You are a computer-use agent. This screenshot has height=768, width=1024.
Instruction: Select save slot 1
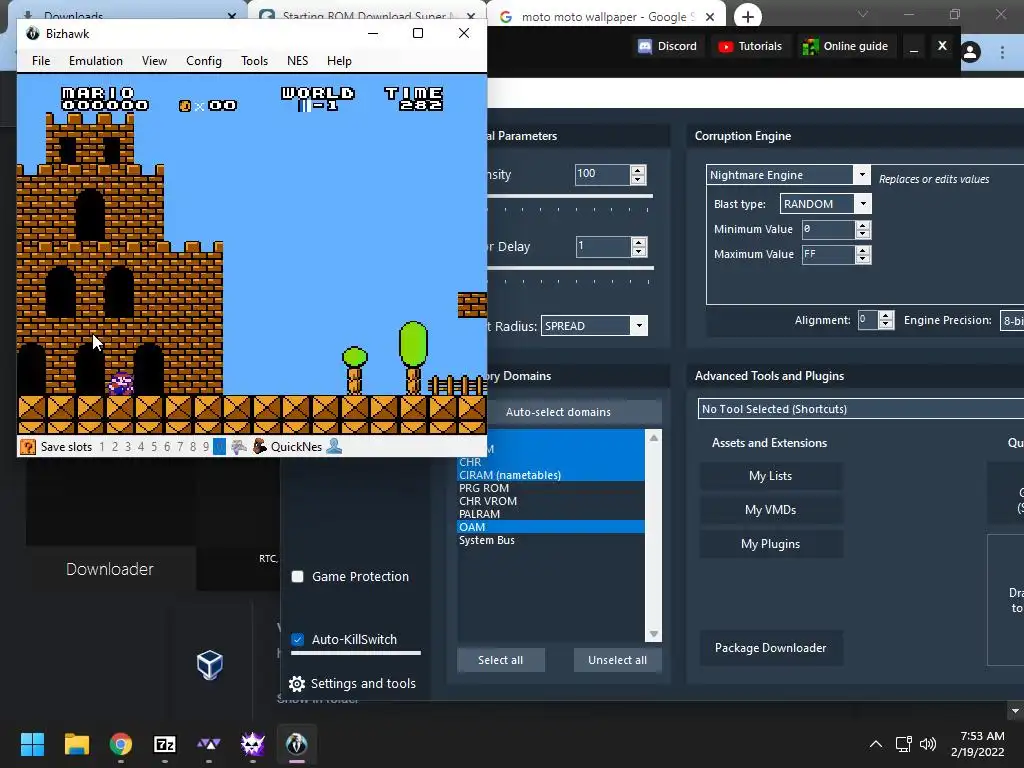(x=102, y=447)
